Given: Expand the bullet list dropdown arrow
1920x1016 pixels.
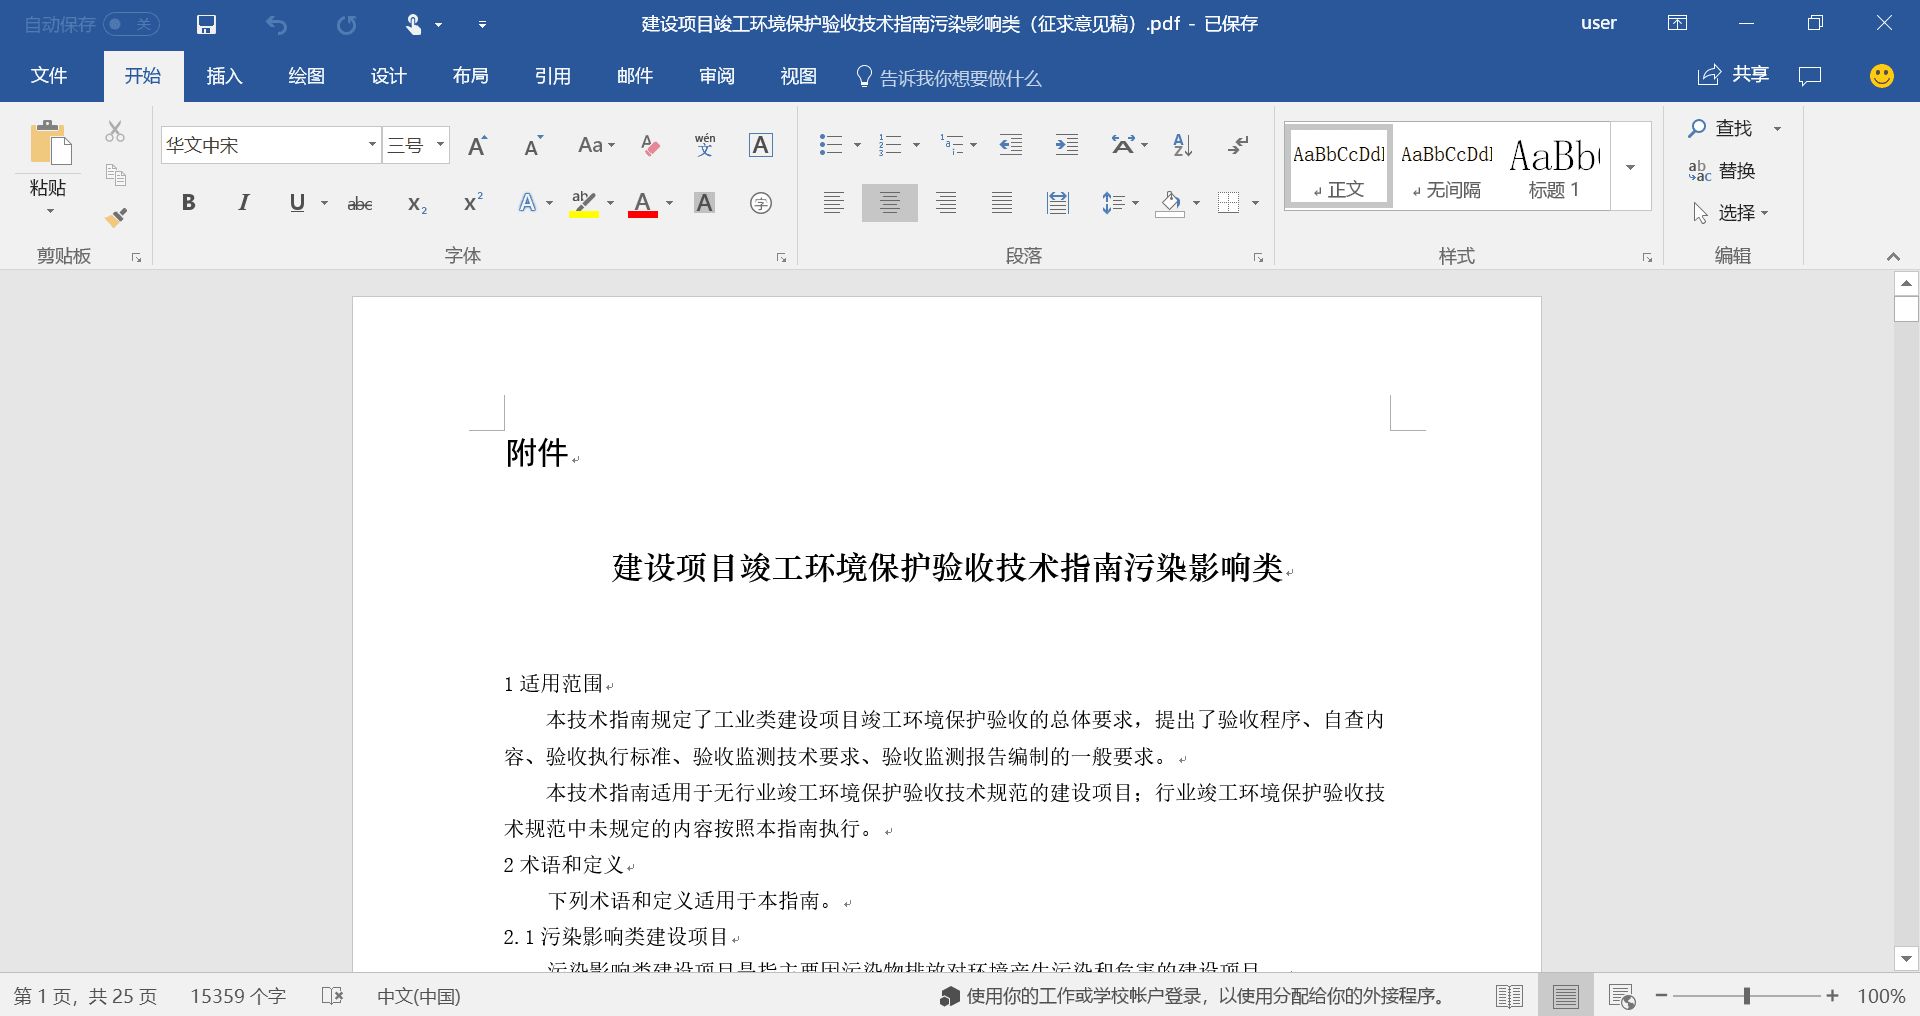Looking at the screenshot, I should 857,146.
